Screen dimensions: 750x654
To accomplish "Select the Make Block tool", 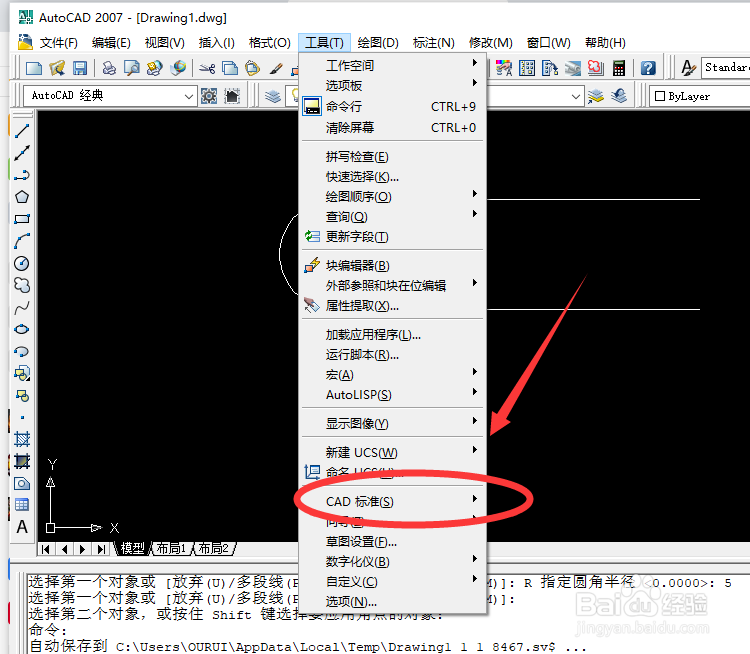I will [x=22, y=396].
